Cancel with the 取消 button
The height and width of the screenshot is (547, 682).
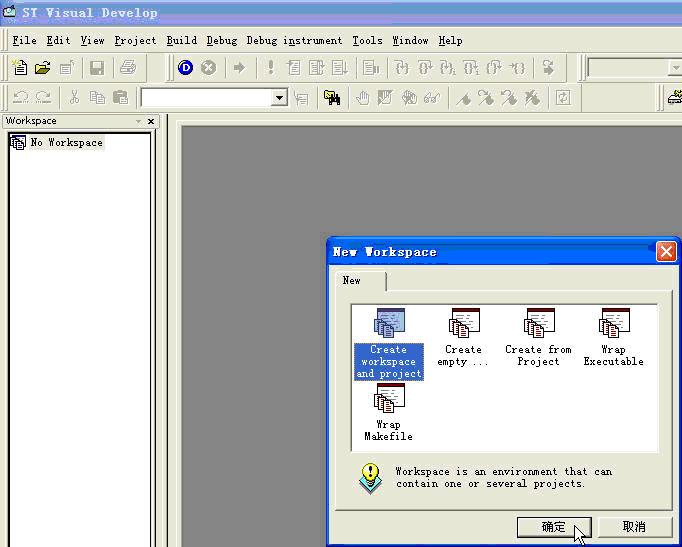(x=634, y=527)
